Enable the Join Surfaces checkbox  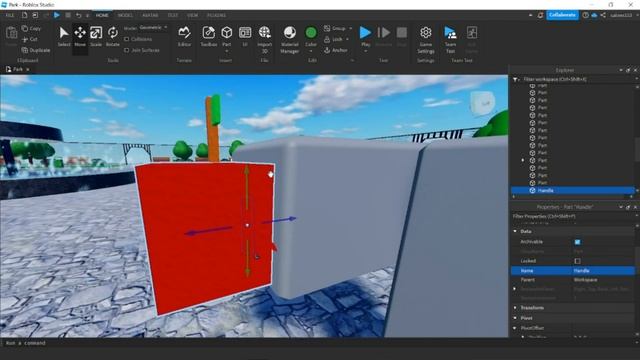point(127,50)
